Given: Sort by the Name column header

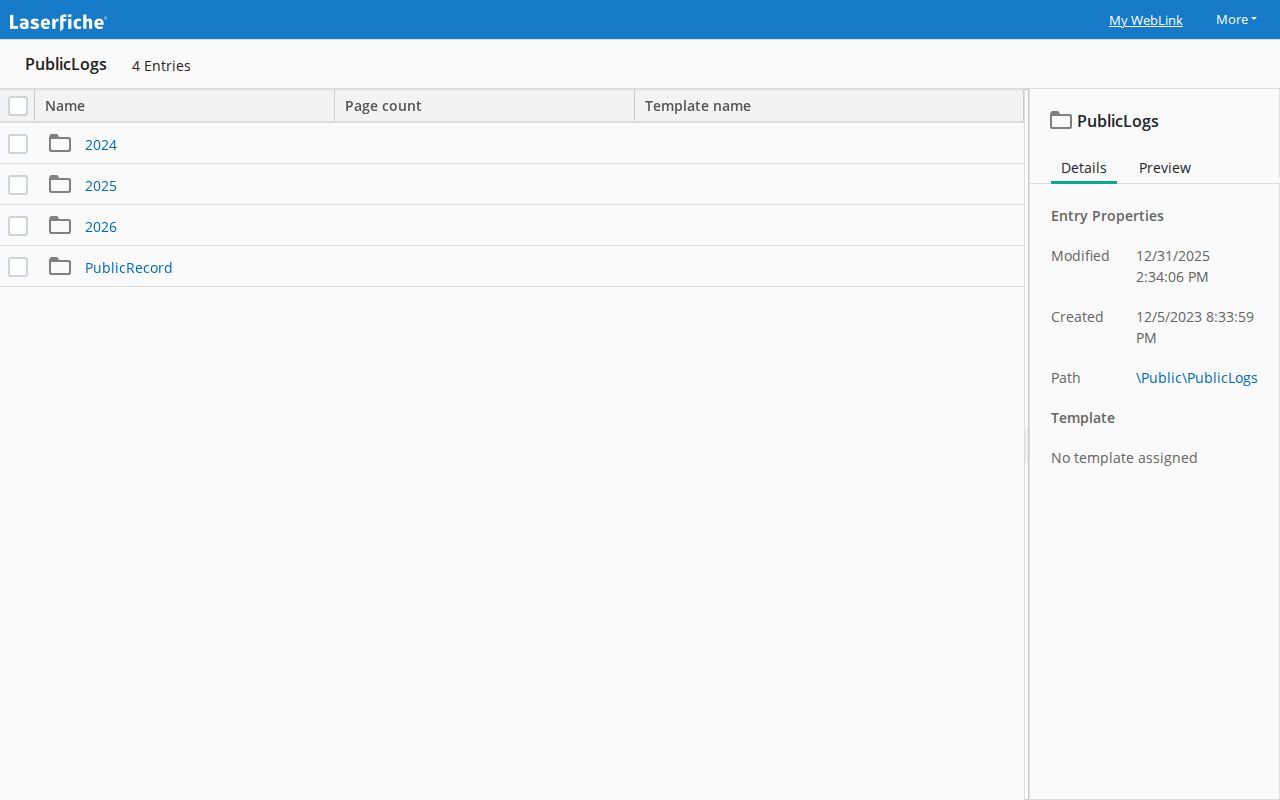Looking at the screenshot, I should [185, 106].
